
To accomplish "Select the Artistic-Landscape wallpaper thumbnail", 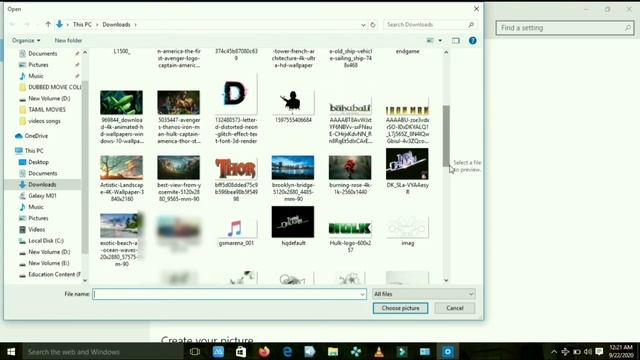I will [x=122, y=167].
